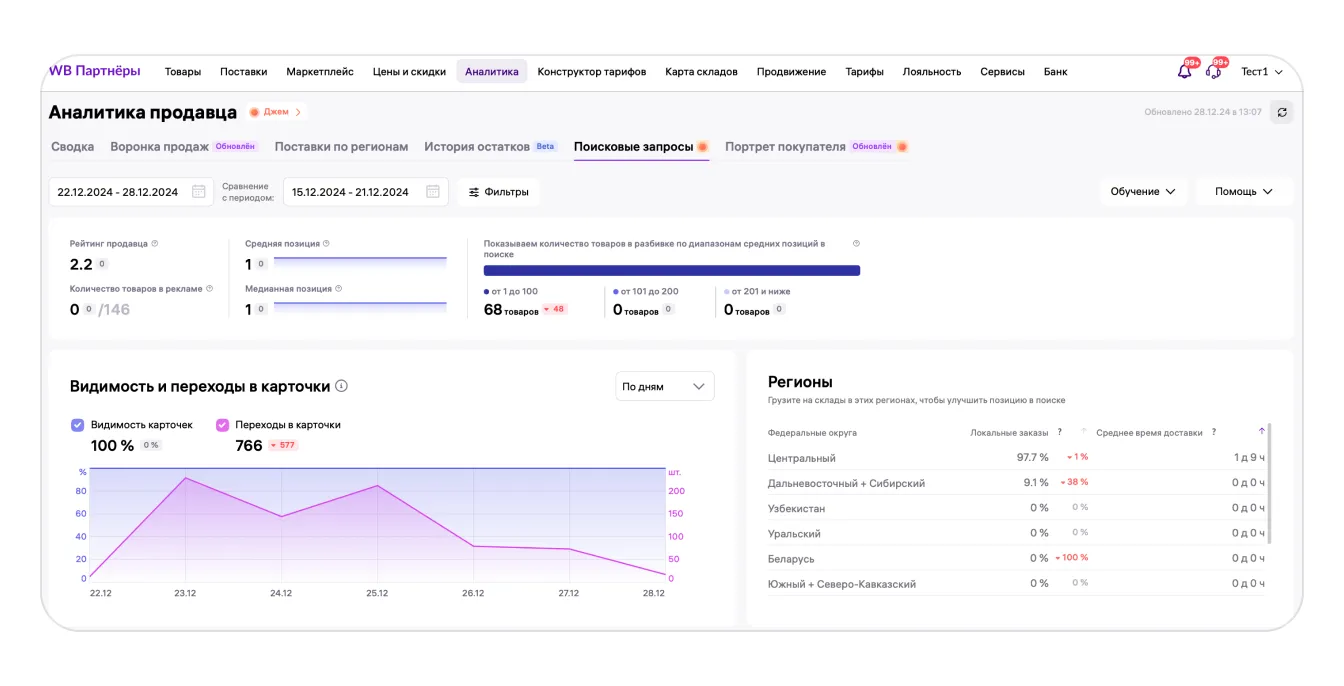Click sort arrow in delivery time column
Viewport: 1344px width, 686px height.
click(x=1261, y=432)
